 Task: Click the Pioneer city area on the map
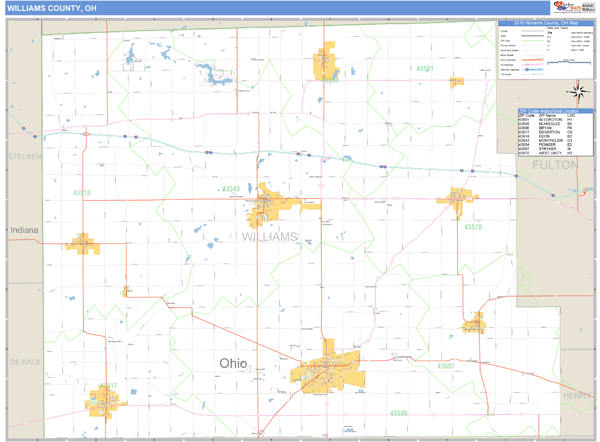[x=326, y=63]
